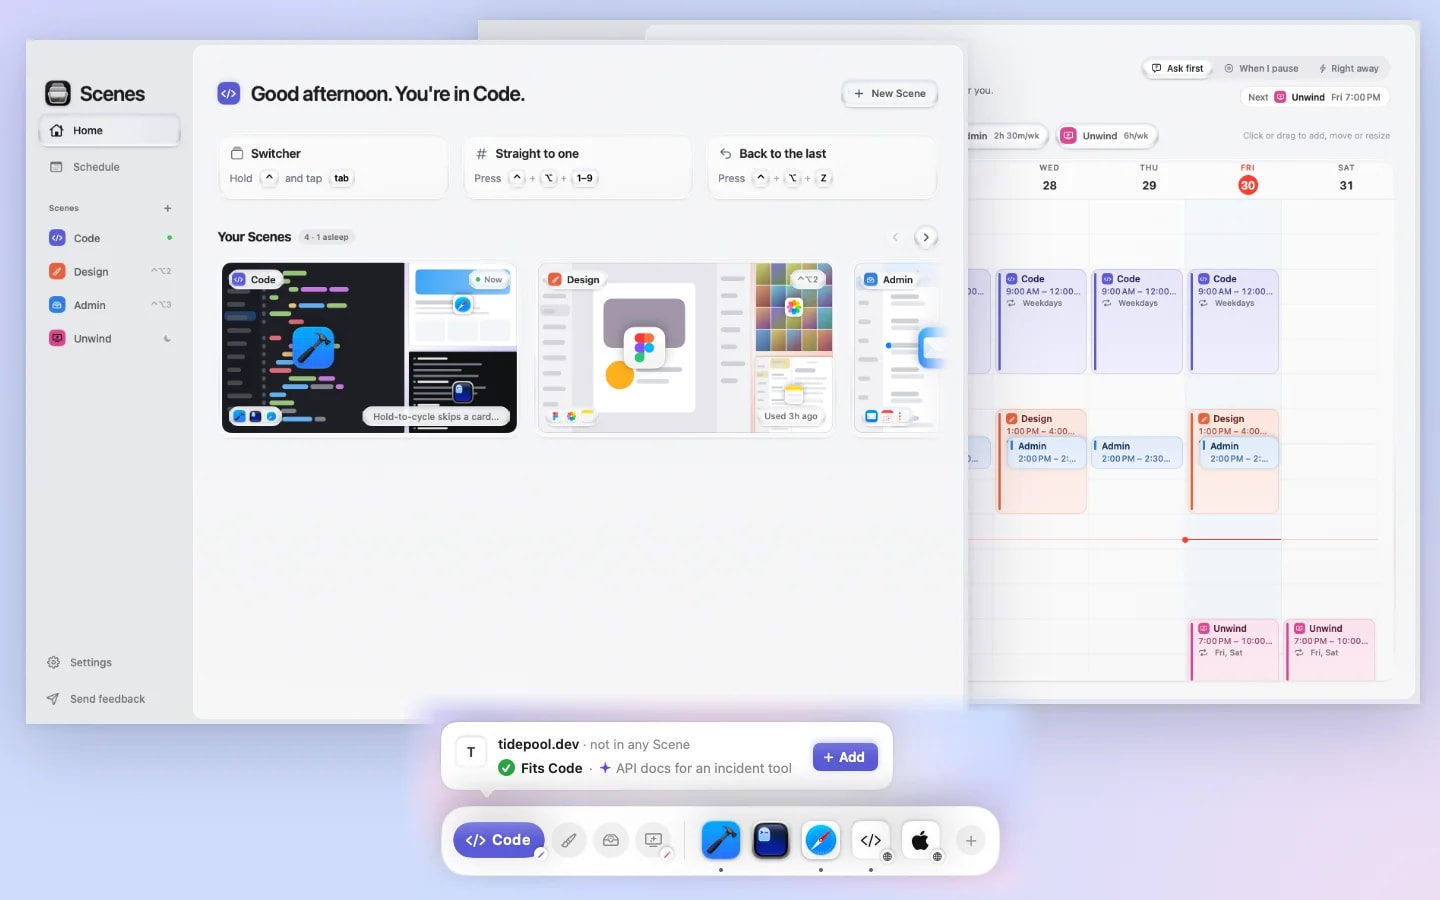
Task: Add tidepool.dev with the Add button
Action: [845, 757]
